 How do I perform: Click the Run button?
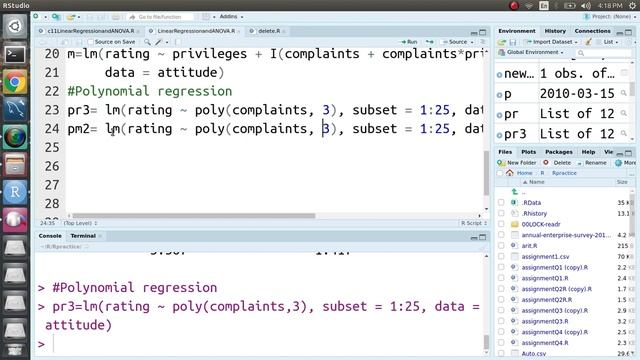coord(409,42)
